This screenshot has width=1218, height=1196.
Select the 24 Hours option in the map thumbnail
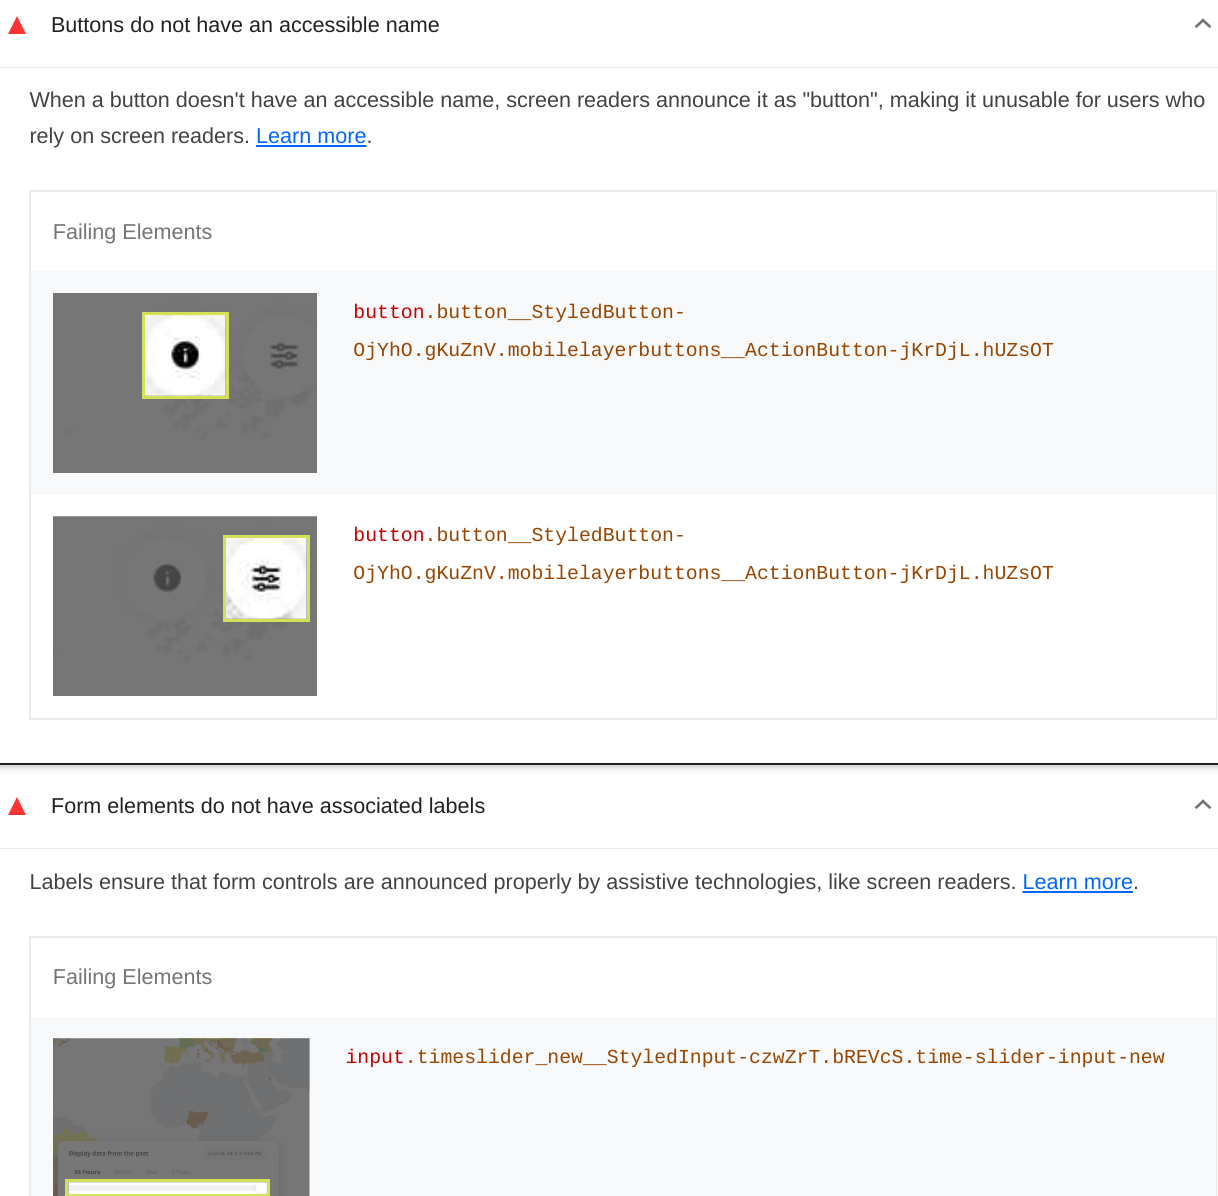(88, 1172)
